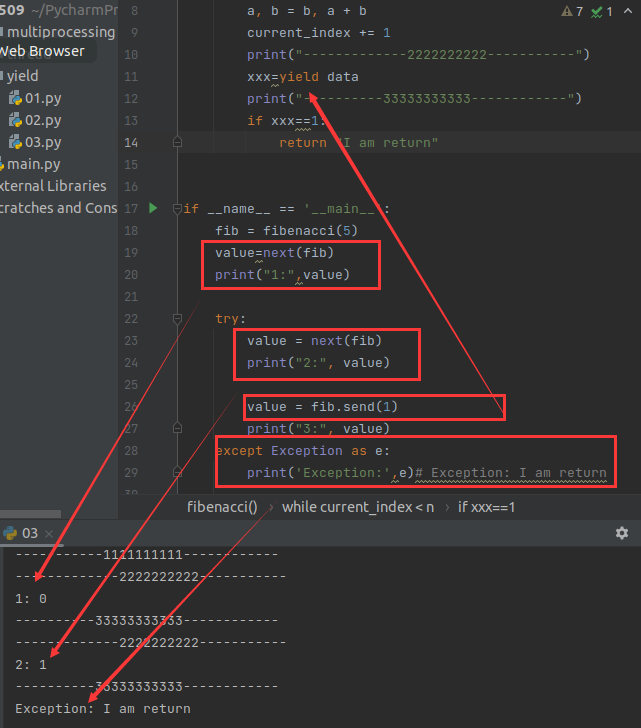Click console output '2: 1'
Screen dimensions: 641x728
pyautogui.click(x=31, y=665)
